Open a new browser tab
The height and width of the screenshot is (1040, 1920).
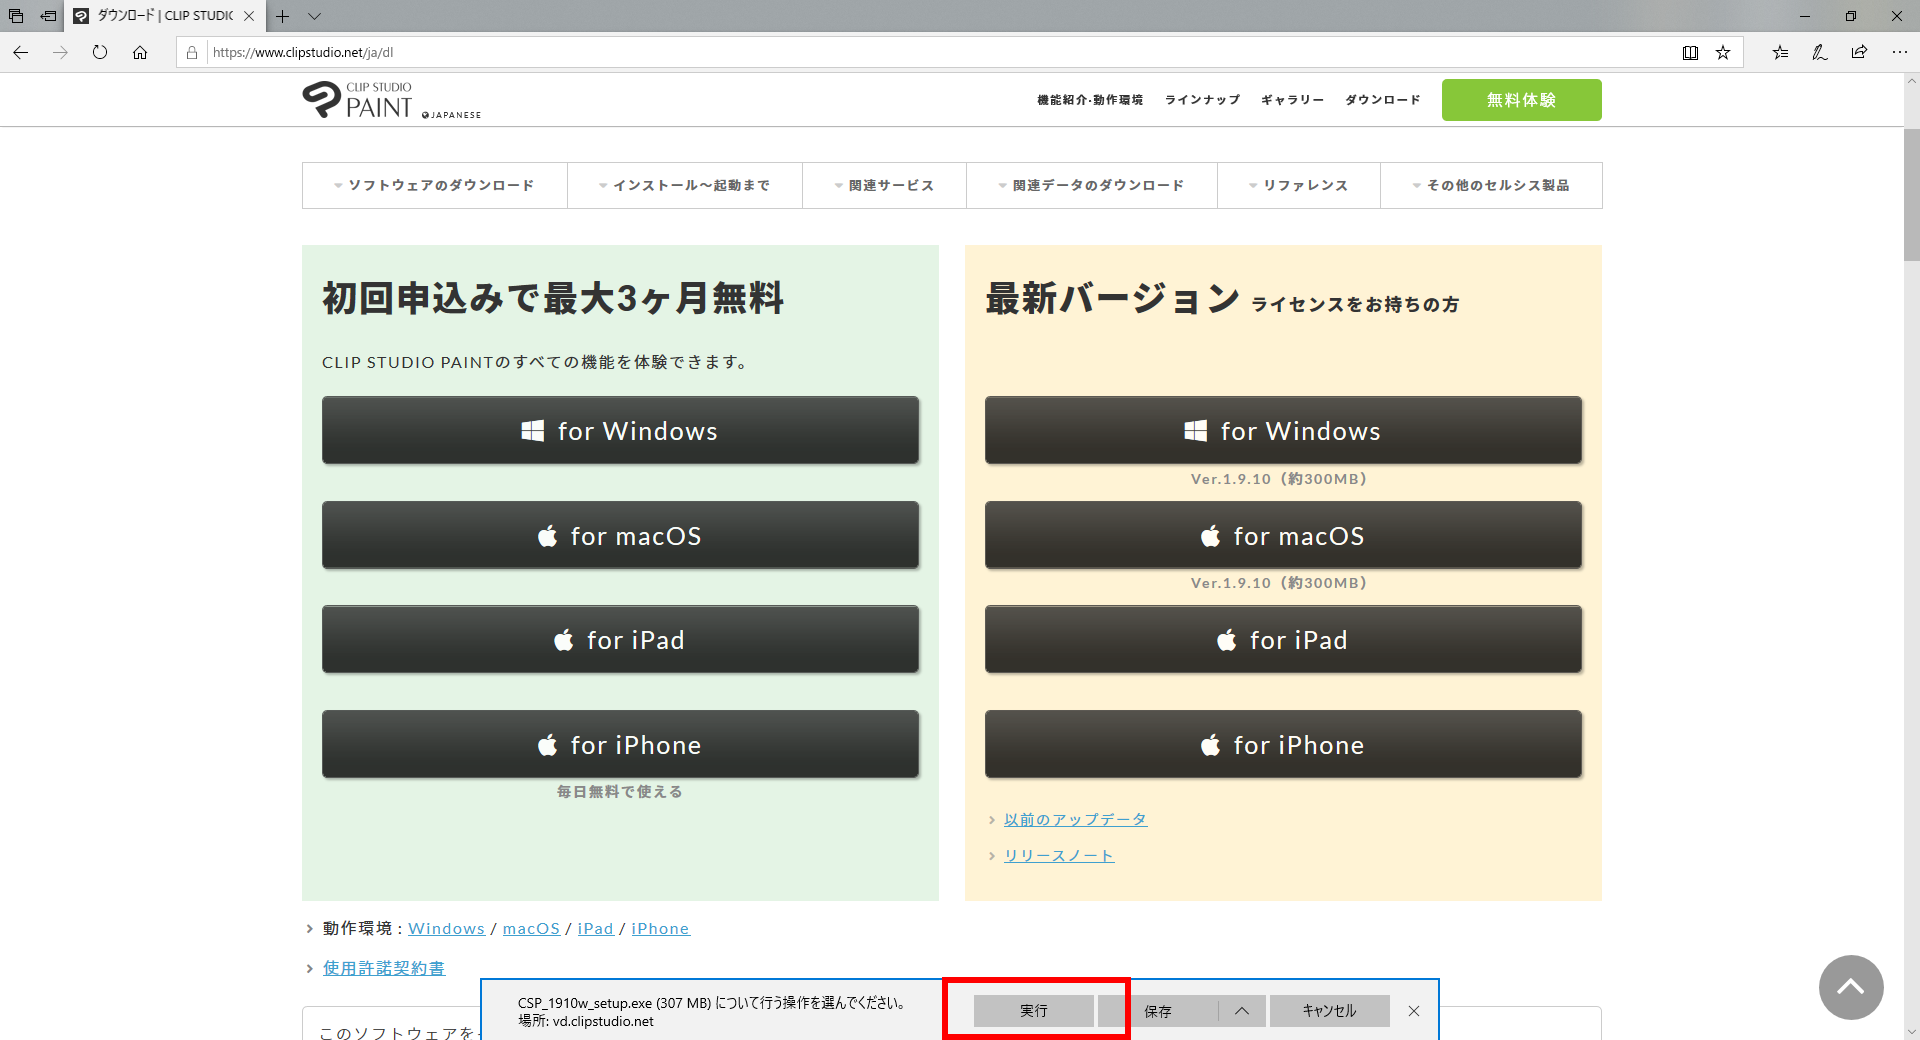point(283,16)
